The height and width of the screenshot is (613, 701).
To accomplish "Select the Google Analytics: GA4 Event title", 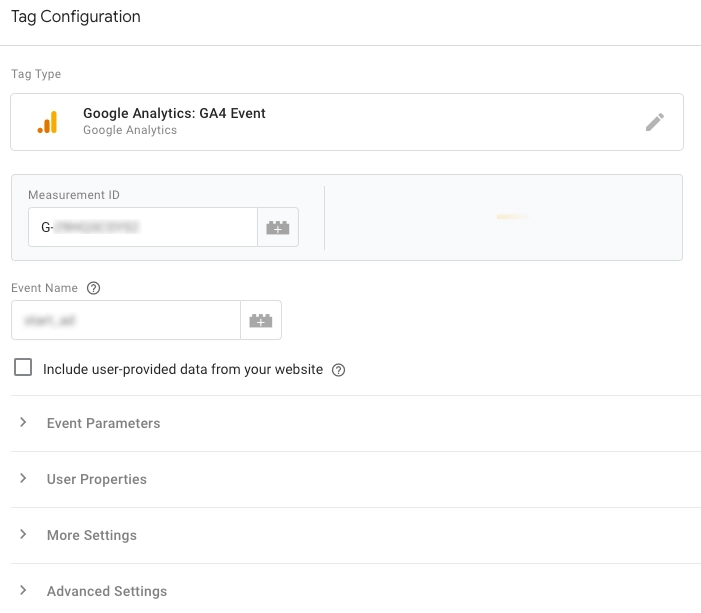I will 174,113.
